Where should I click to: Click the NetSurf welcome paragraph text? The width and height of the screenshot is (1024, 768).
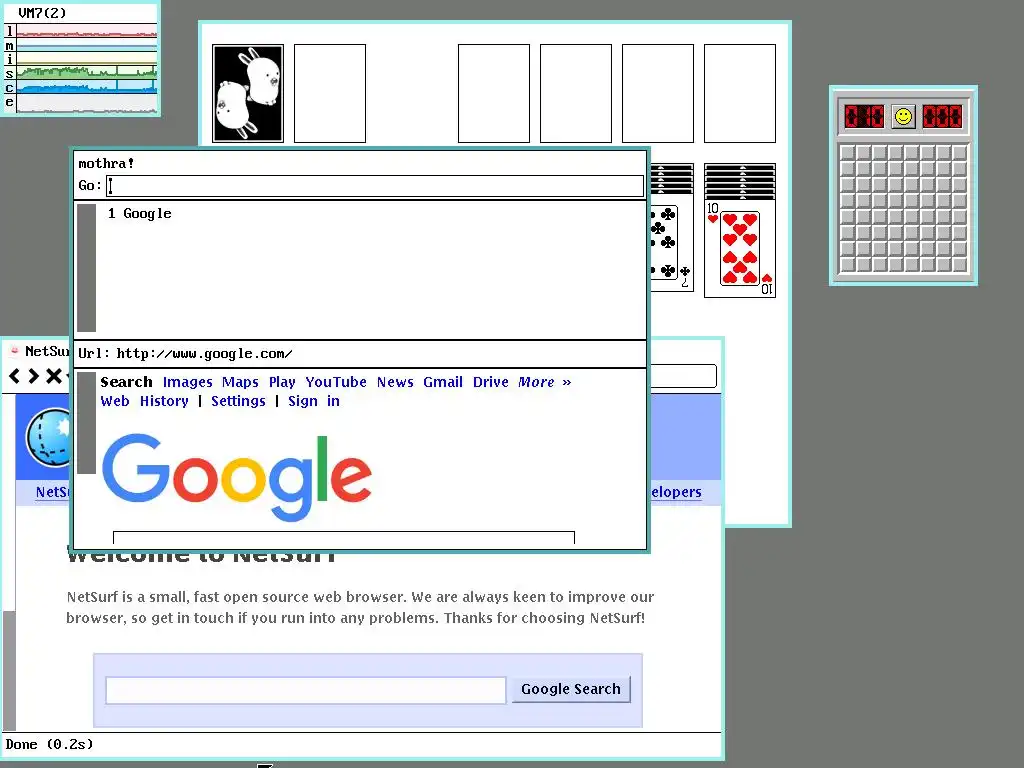(360, 607)
